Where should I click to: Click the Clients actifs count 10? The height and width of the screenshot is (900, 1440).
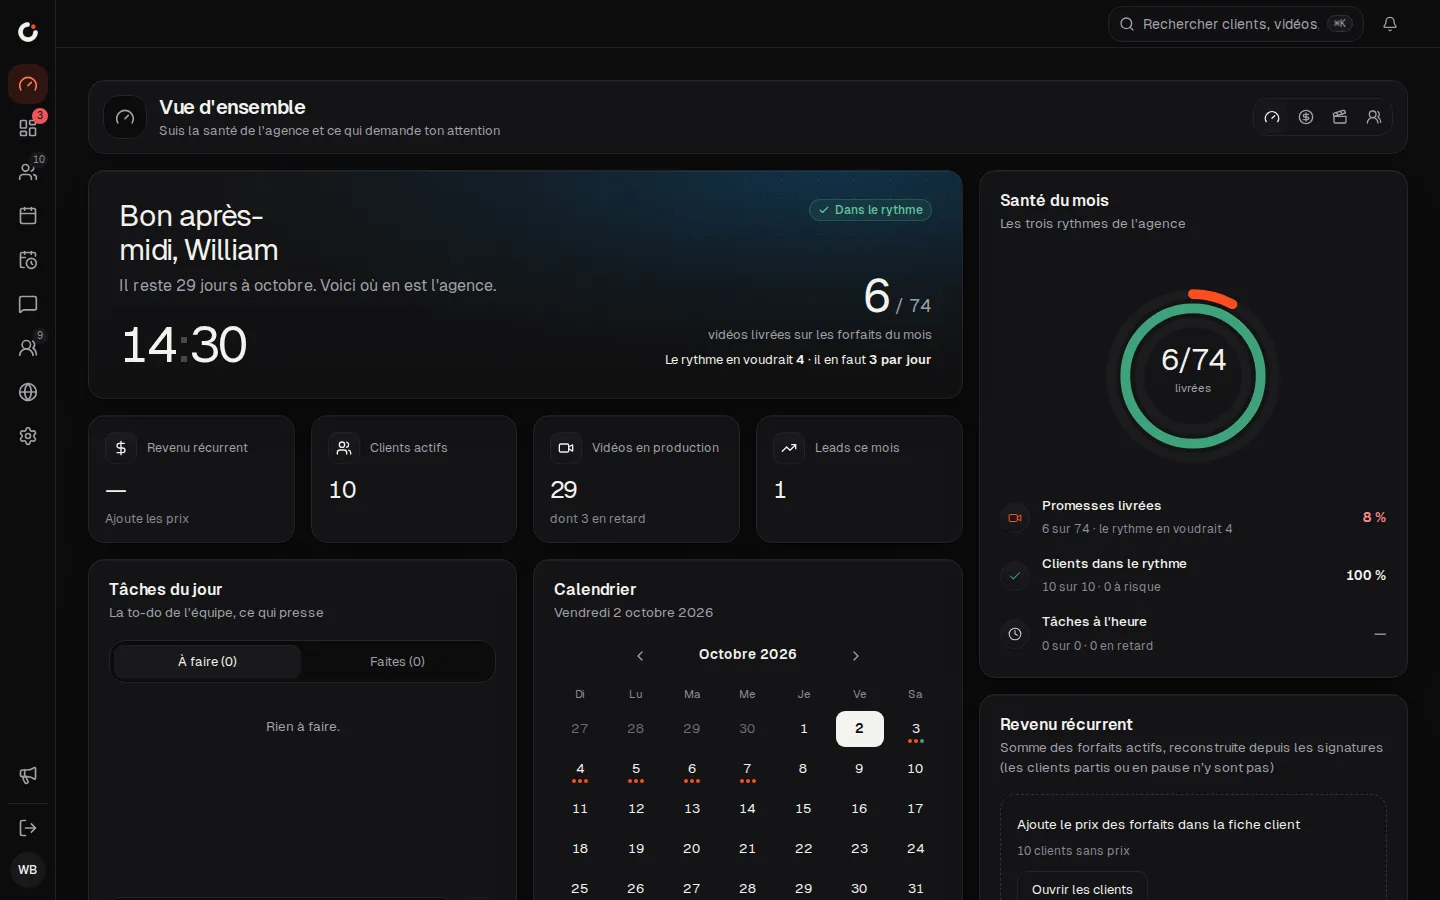(x=343, y=490)
